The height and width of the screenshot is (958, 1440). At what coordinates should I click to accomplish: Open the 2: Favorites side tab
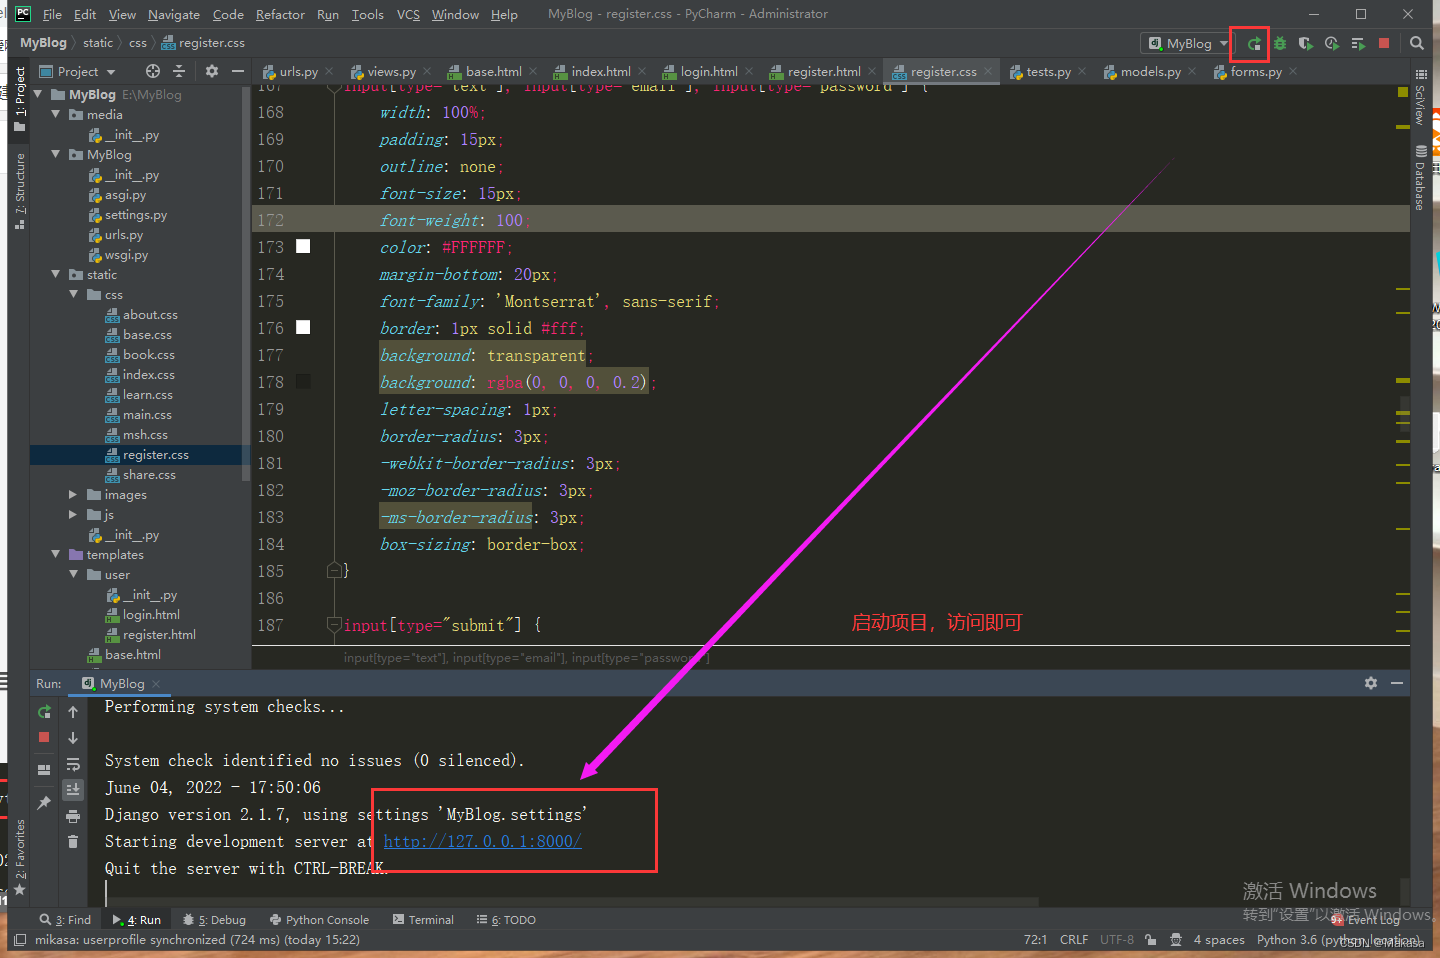point(20,857)
